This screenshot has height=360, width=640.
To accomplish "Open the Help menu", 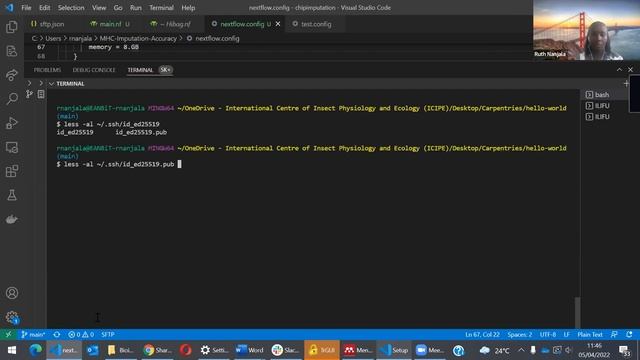I will pos(188,8).
